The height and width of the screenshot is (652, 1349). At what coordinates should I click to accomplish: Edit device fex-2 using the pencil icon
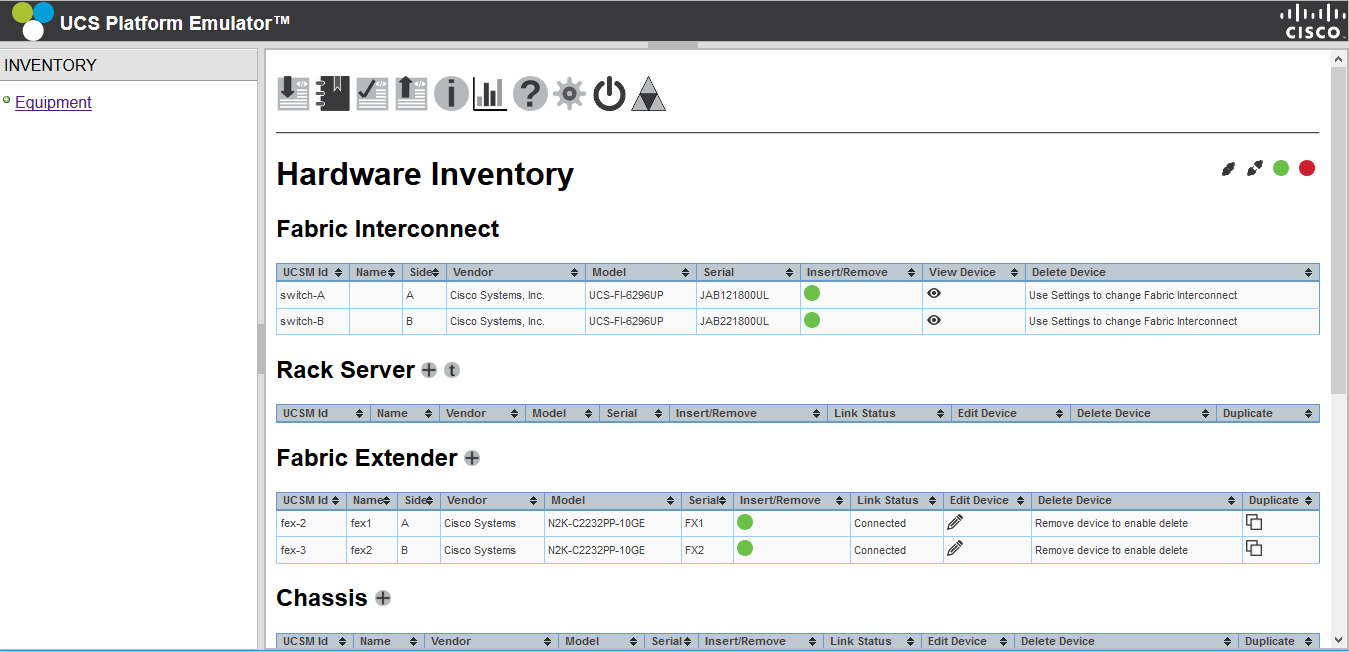click(955, 522)
